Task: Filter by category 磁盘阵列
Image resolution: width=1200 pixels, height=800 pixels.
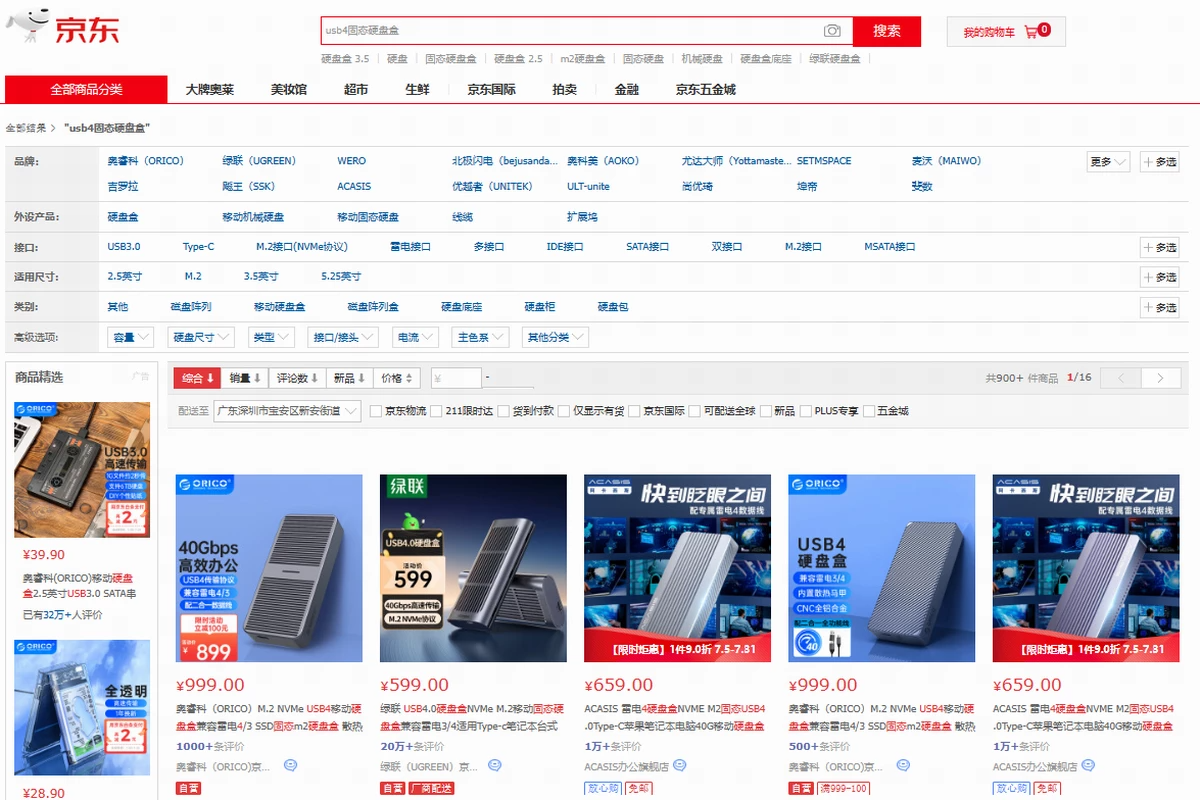Action: point(191,307)
